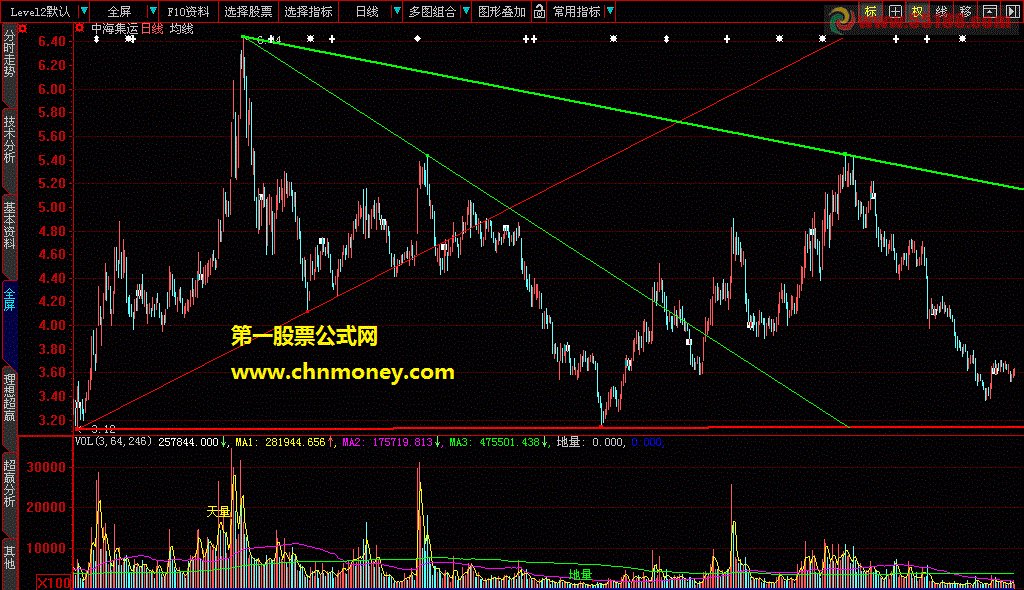Click the 常用指标 toolbar button
This screenshot has width=1024, height=590.
pos(577,12)
